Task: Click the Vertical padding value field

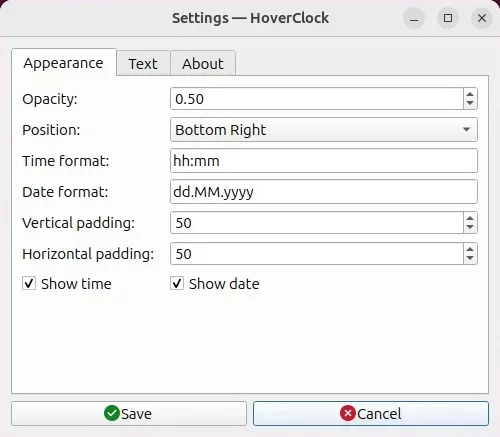Action: 317,223
